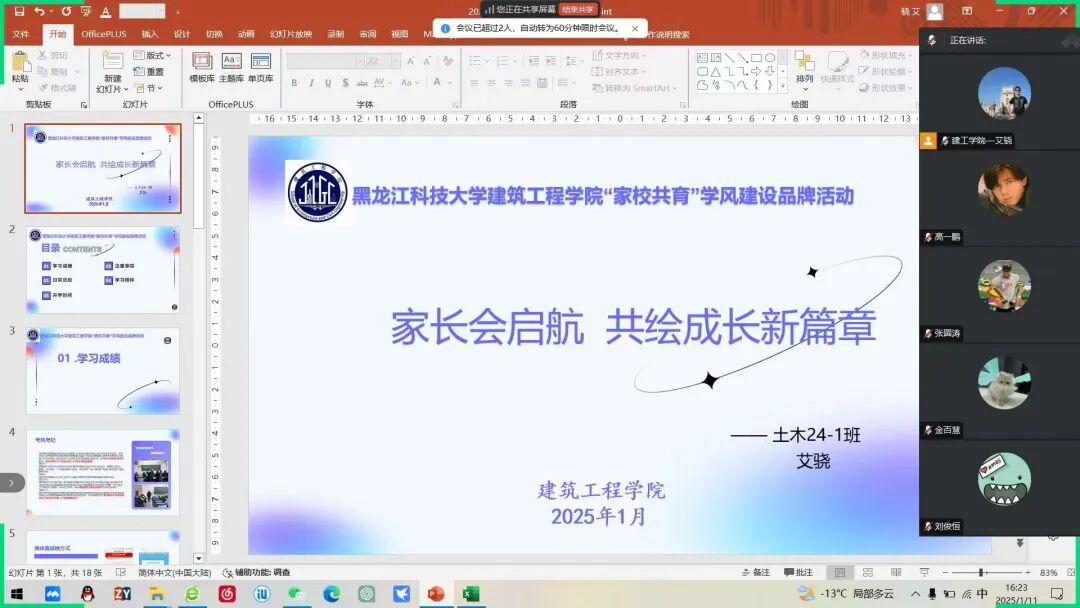
Task: Switch to the 设计 ribbon tab
Action: (182, 34)
